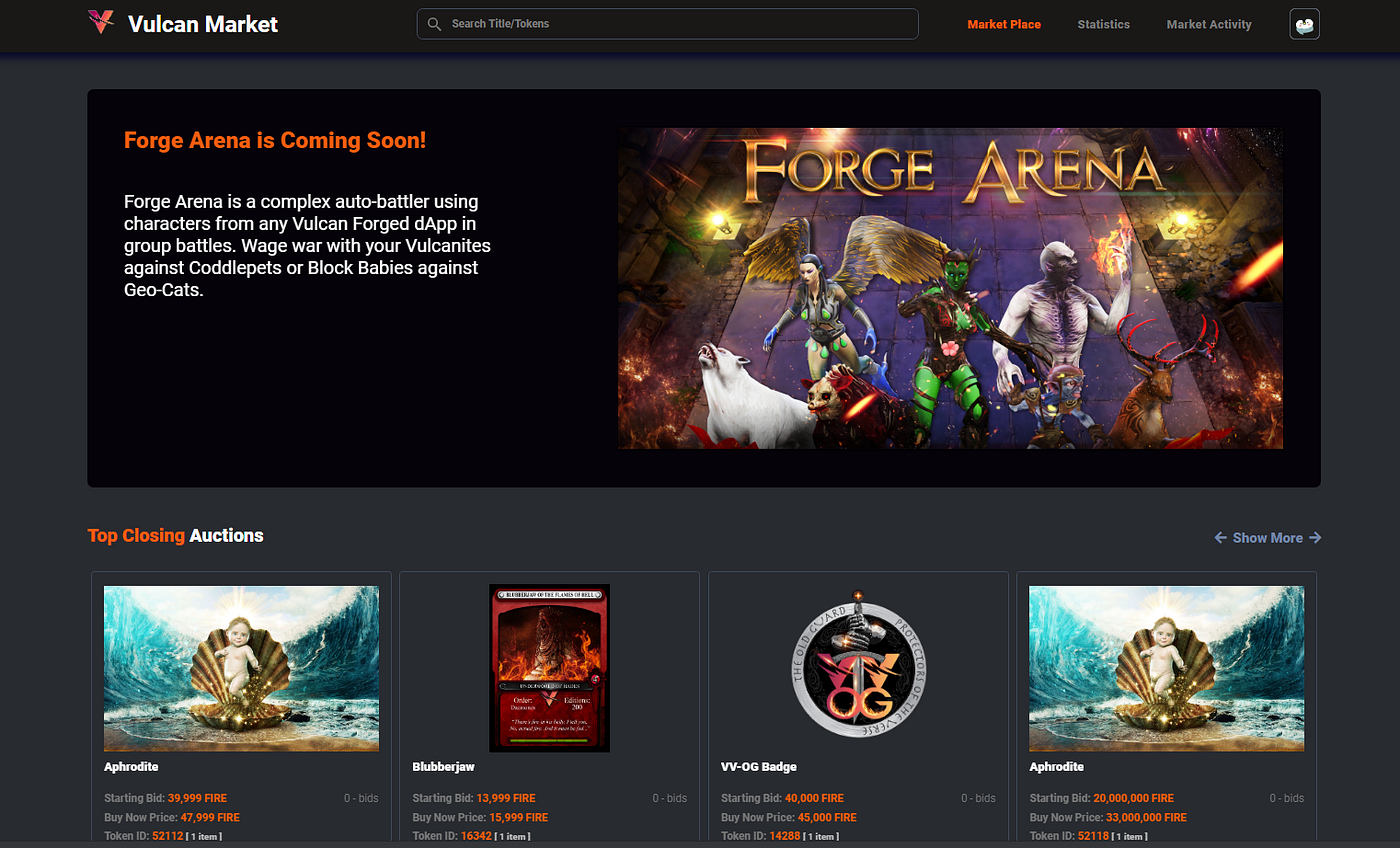This screenshot has height=848, width=1400.
Task: Open the Market Place nav item
Action: [1004, 24]
